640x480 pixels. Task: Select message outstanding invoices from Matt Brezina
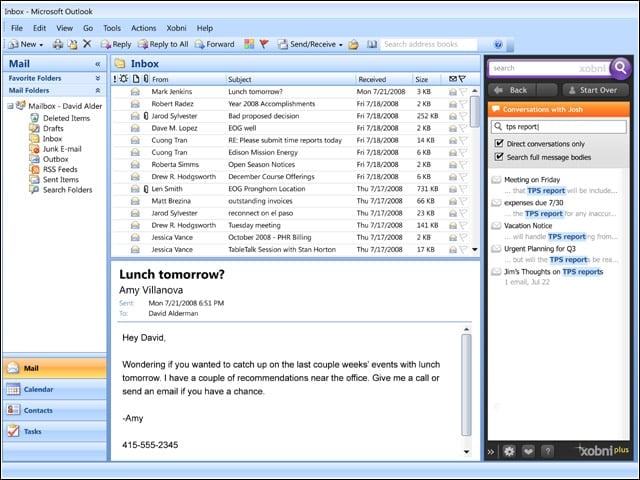click(291, 201)
